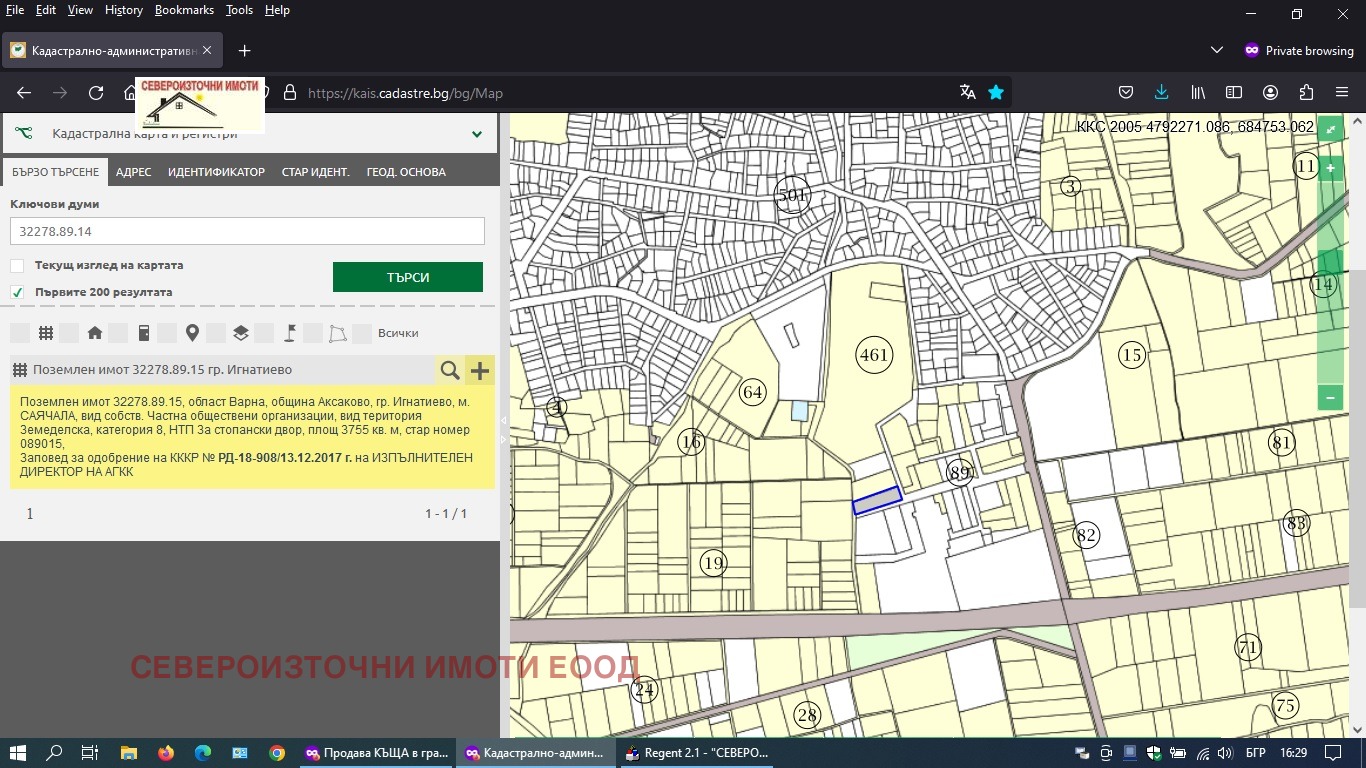Tick the checkbox next to 'Всички'
This screenshot has height=768, width=1366.
point(362,333)
